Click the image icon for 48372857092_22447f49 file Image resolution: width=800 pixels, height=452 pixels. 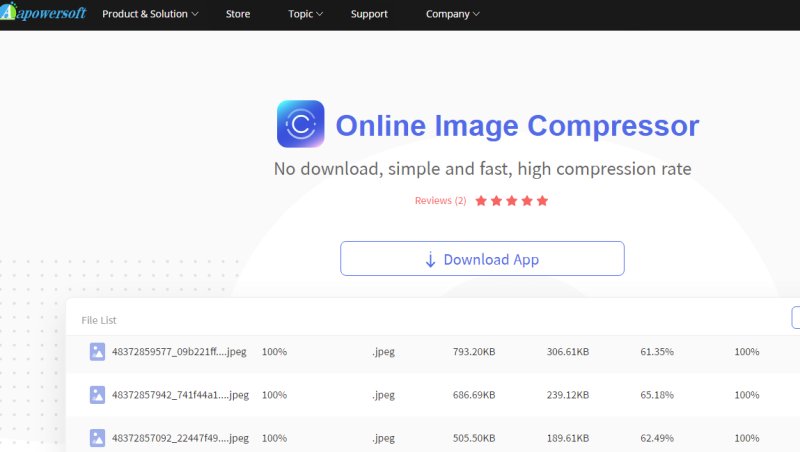pyautogui.click(x=97, y=438)
